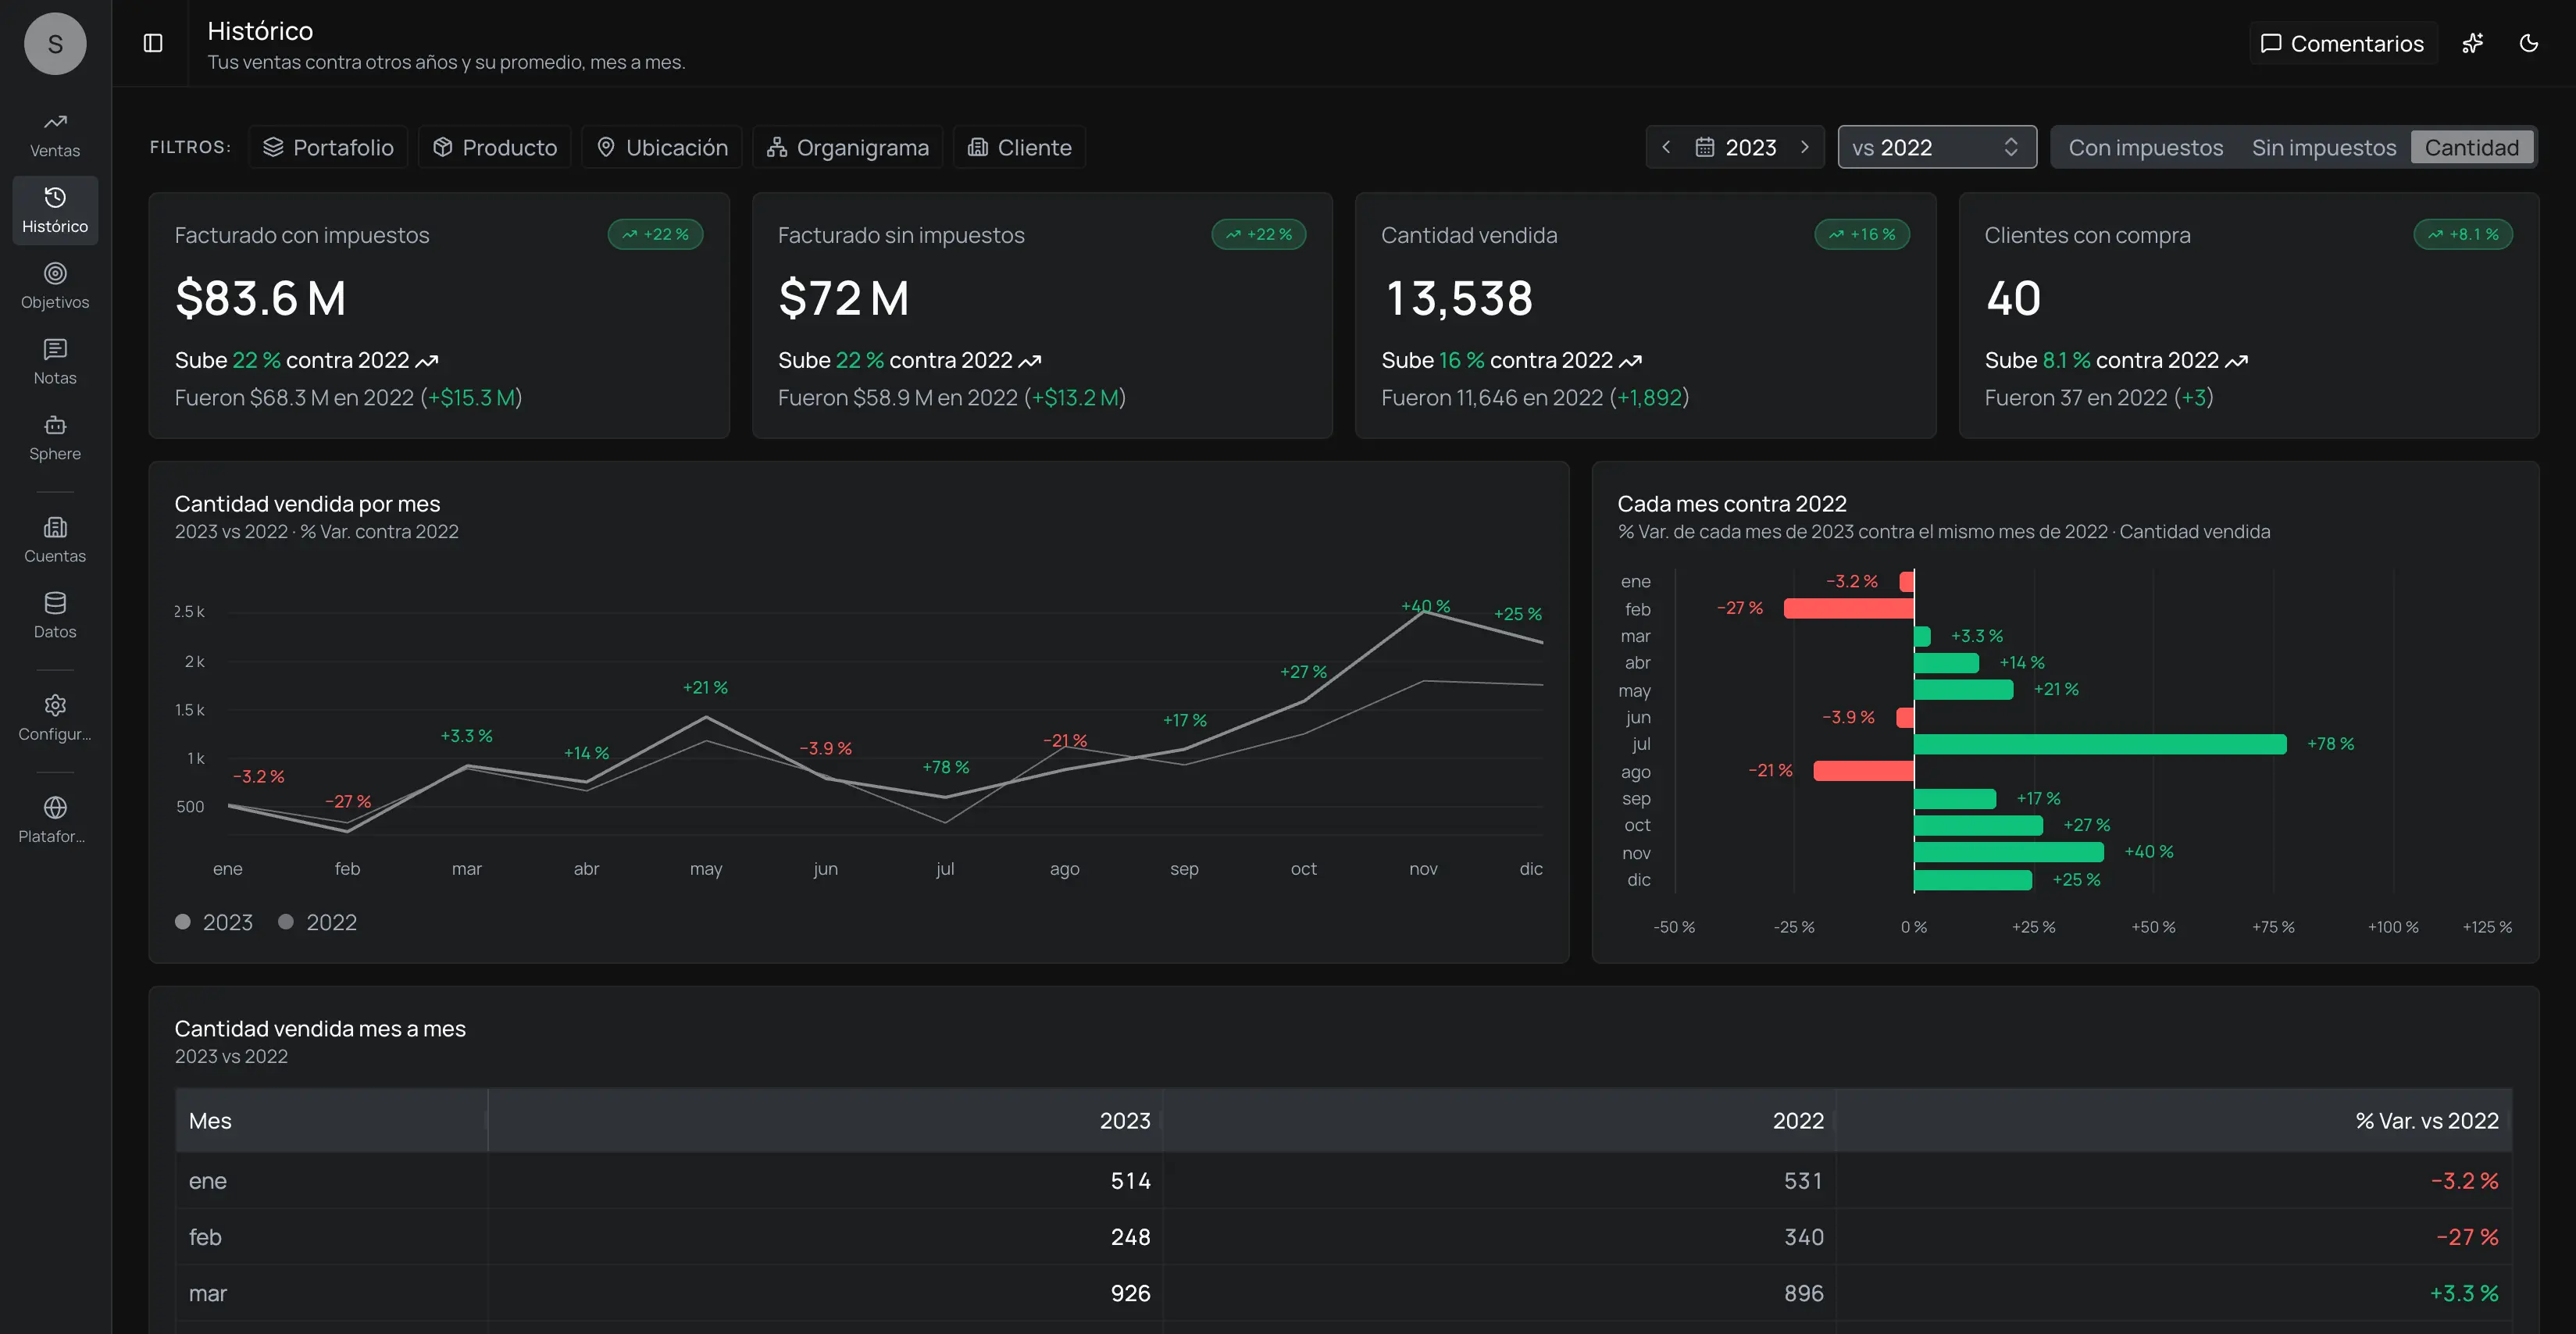This screenshot has width=2576, height=1334.
Task: Go to Objetivos in the sidebar
Action: point(55,286)
